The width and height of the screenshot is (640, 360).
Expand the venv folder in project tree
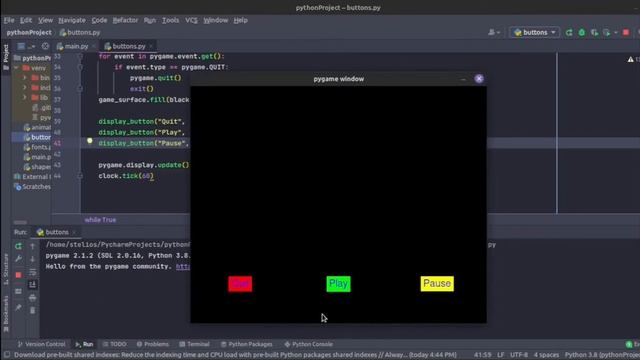(16, 68)
